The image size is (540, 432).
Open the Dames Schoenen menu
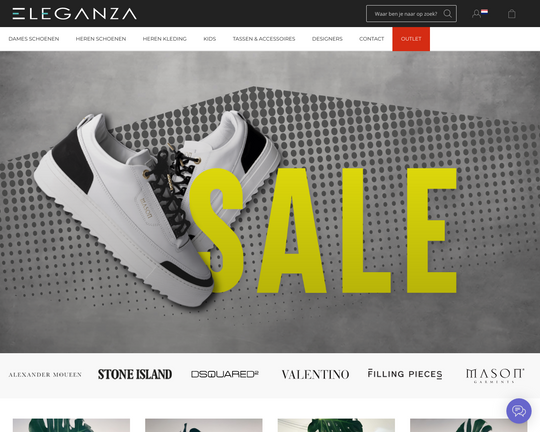point(34,39)
